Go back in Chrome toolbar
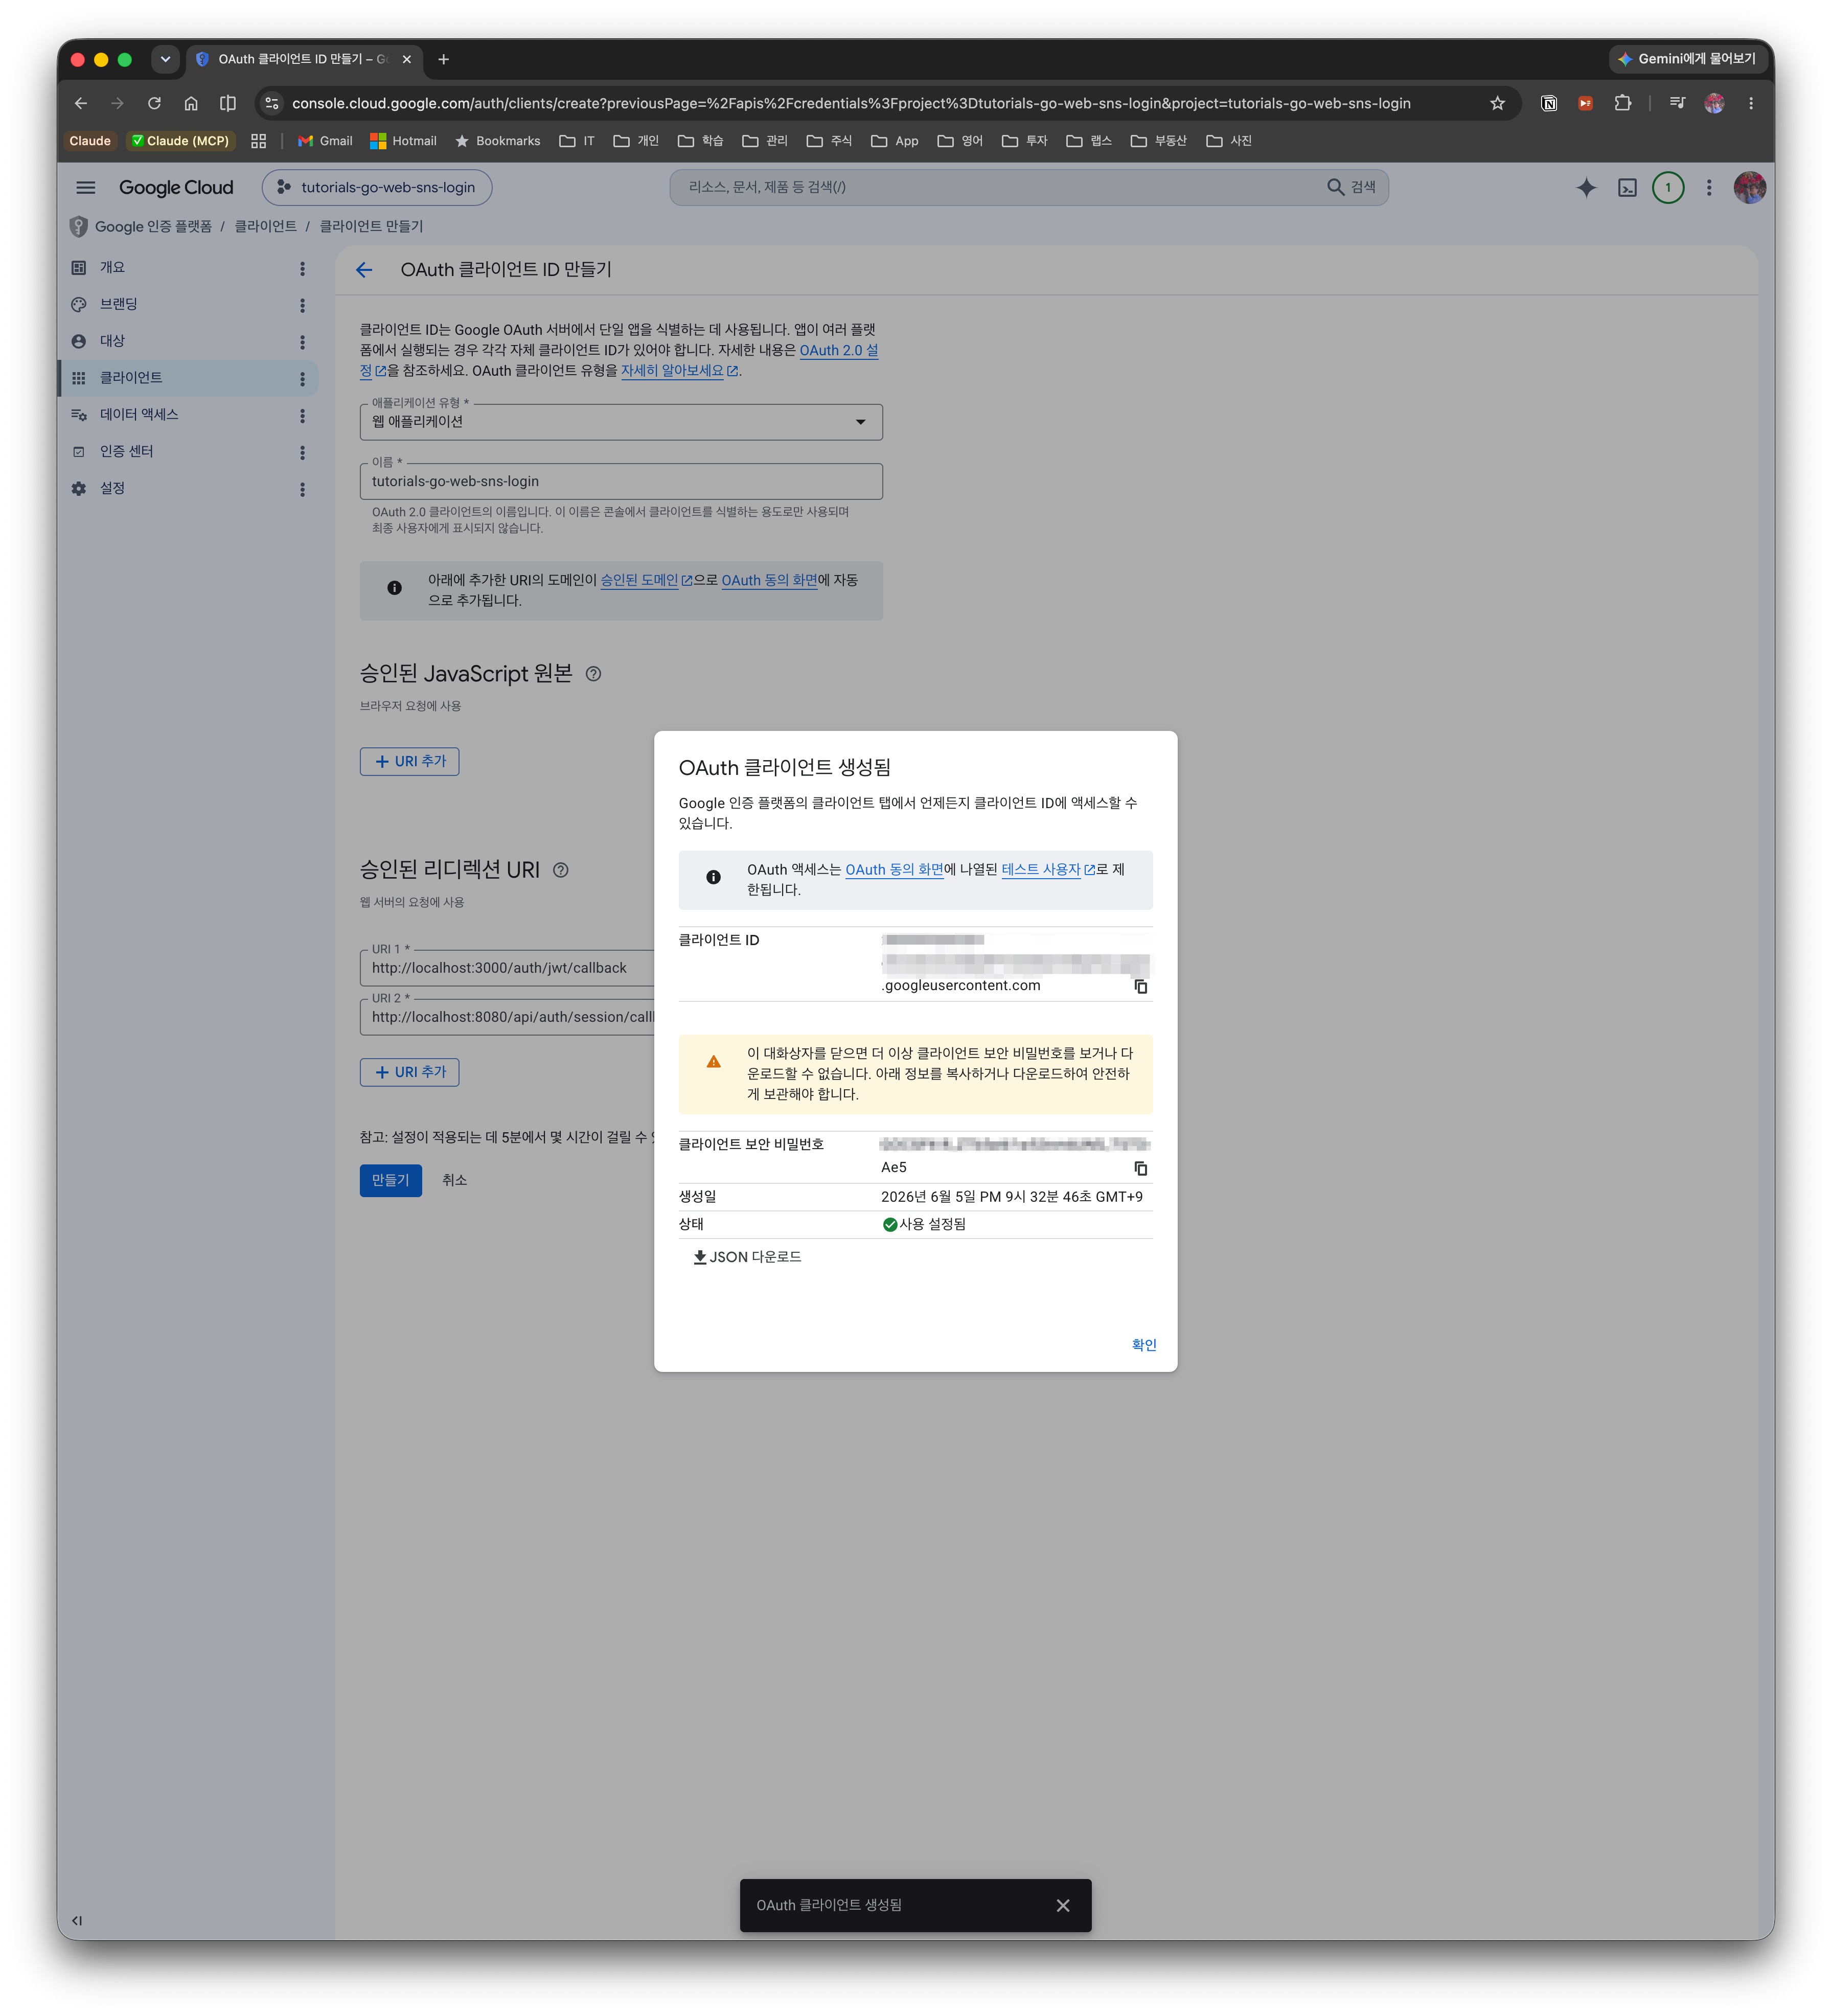This screenshot has height=2016, width=1832. point(81,104)
